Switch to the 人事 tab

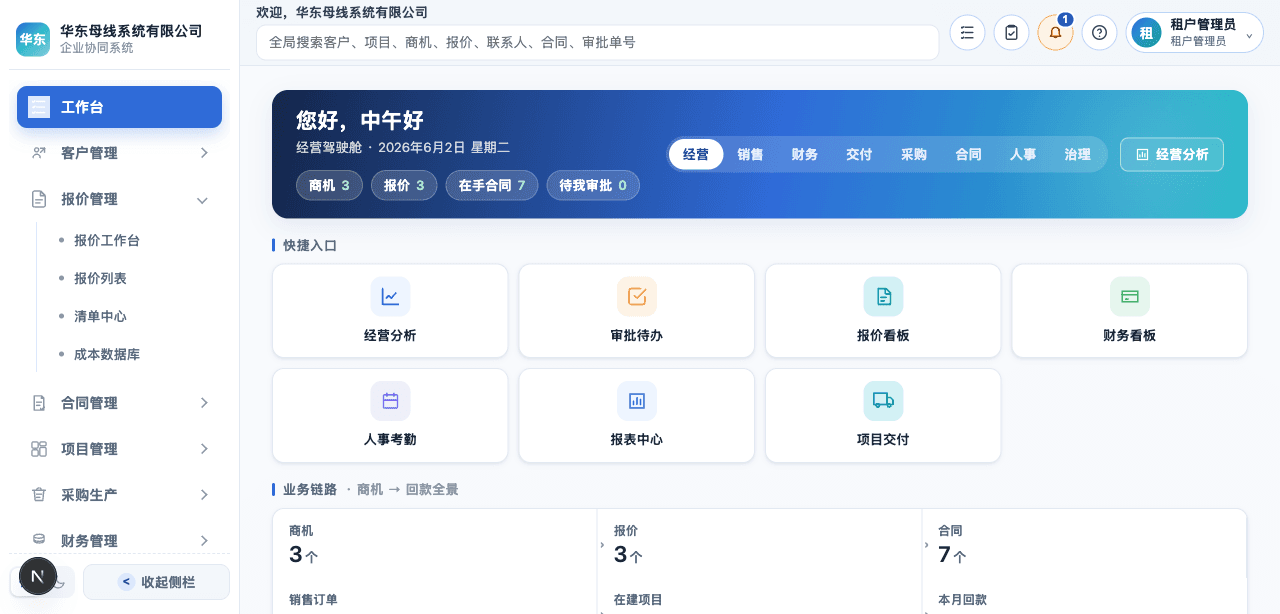point(1023,154)
